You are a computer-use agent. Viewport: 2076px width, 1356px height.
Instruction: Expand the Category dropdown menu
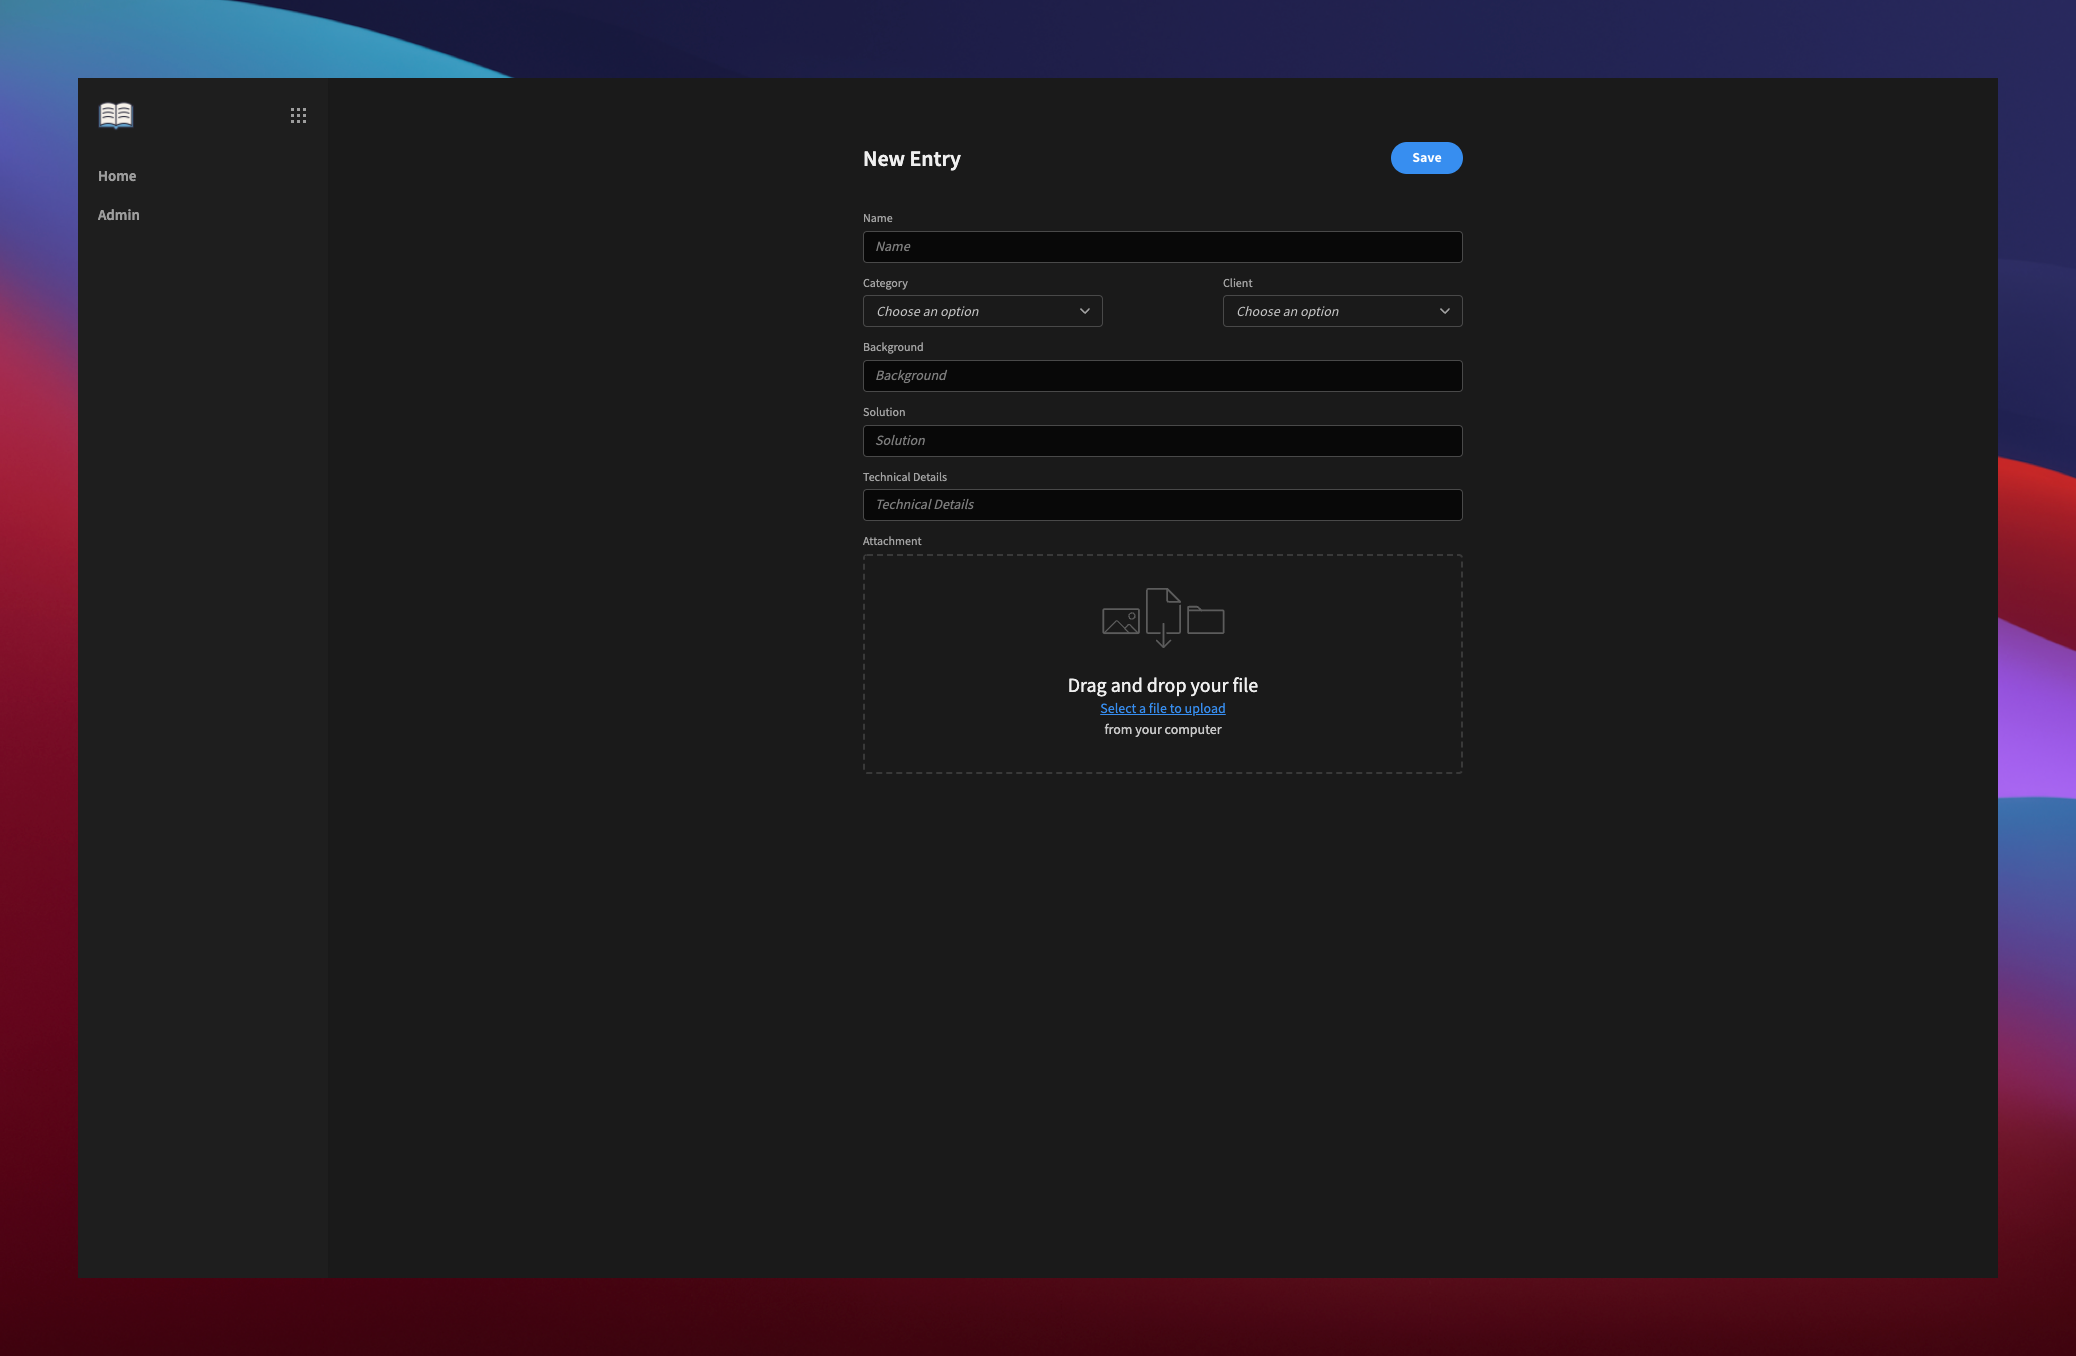[x=982, y=310]
